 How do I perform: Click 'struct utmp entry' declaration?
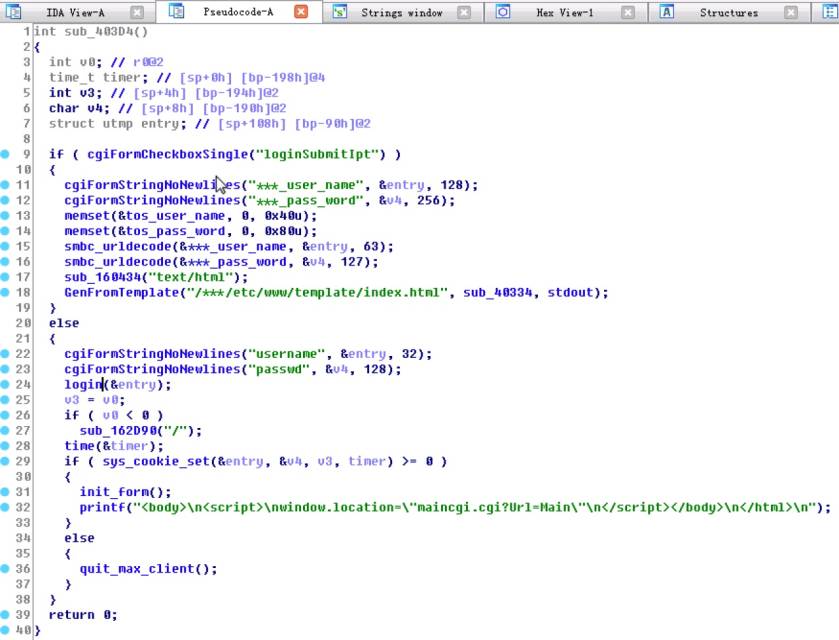pyautogui.click(x=118, y=124)
